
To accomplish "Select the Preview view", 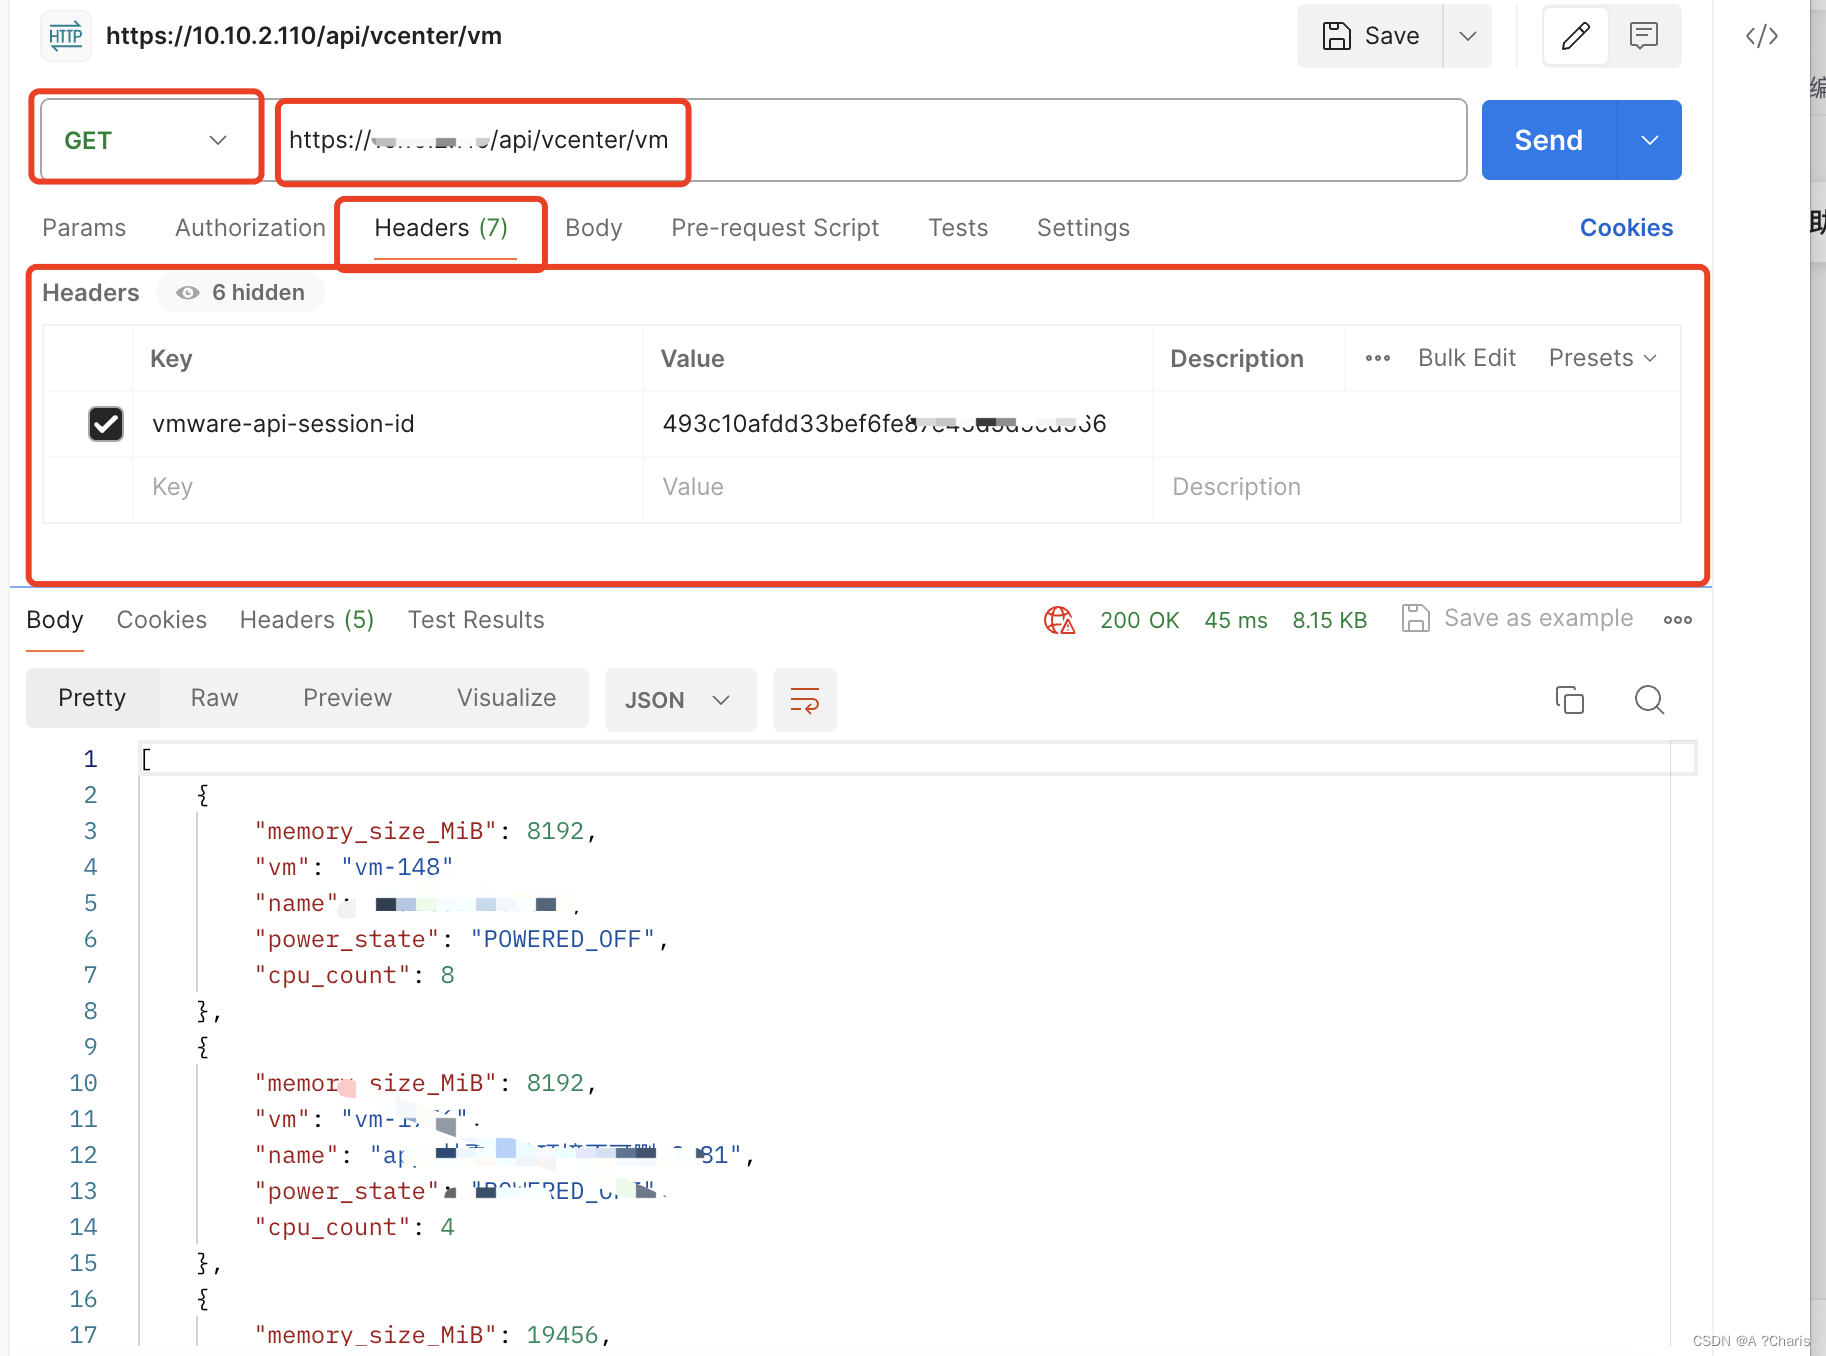I will click(x=347, y=698).
